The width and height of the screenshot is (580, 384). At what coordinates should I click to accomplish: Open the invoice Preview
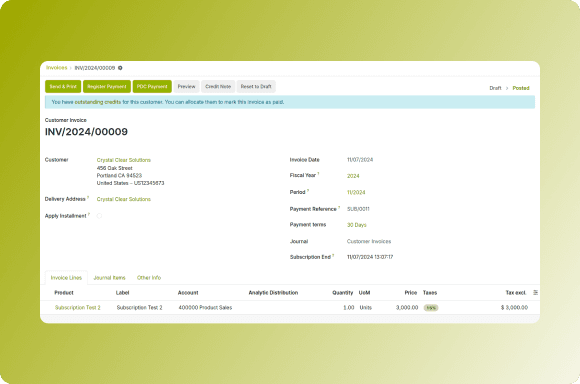coord(186,87)
